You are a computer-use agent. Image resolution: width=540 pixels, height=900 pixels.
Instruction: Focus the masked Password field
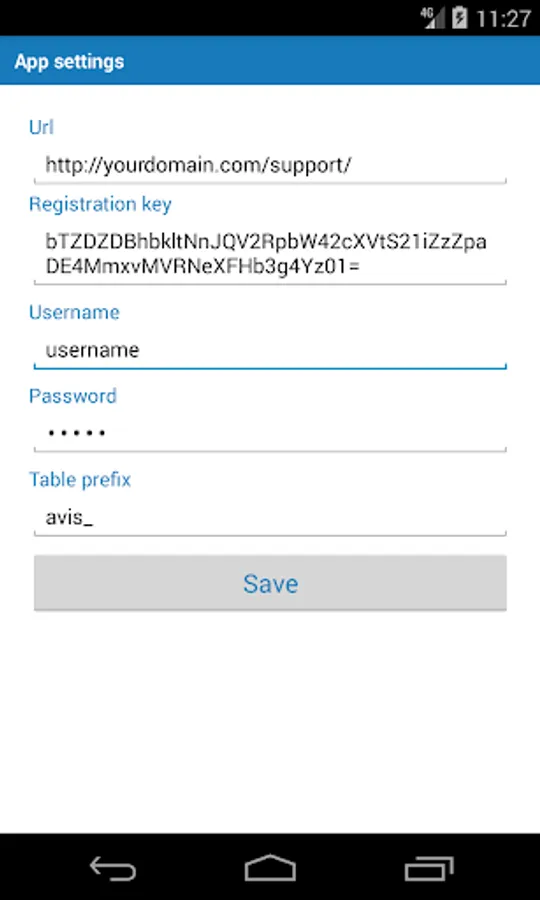270,433
